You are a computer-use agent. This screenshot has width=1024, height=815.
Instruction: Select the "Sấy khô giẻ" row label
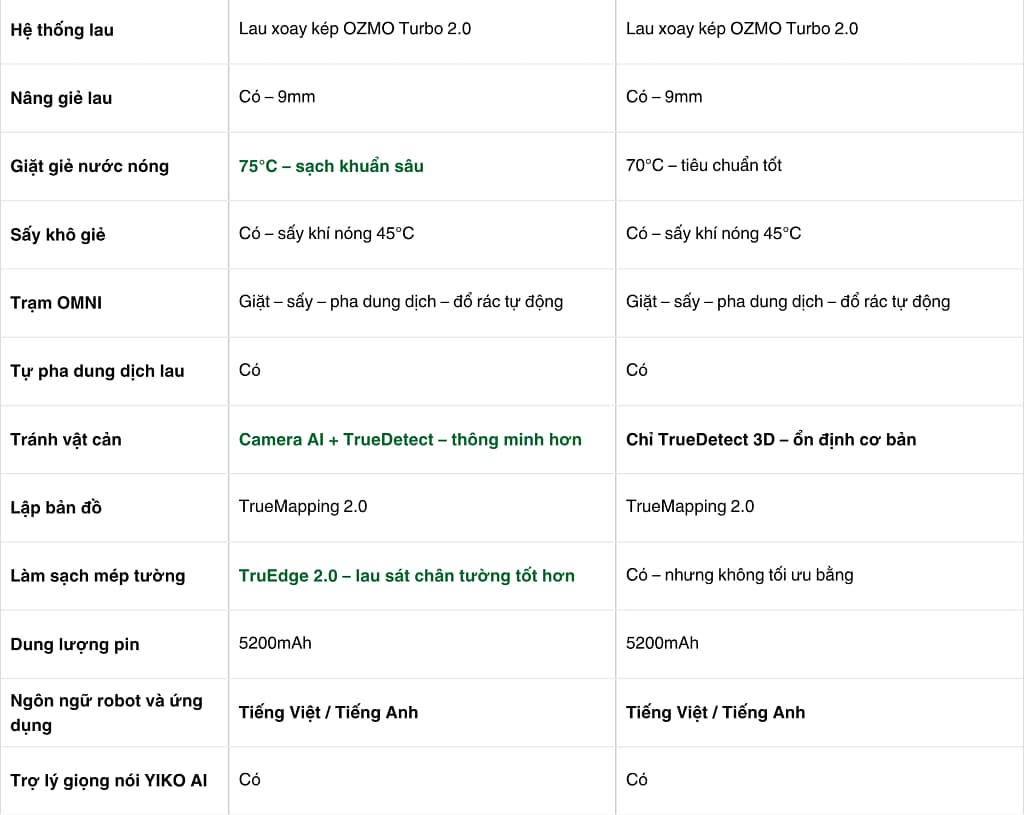58,235
